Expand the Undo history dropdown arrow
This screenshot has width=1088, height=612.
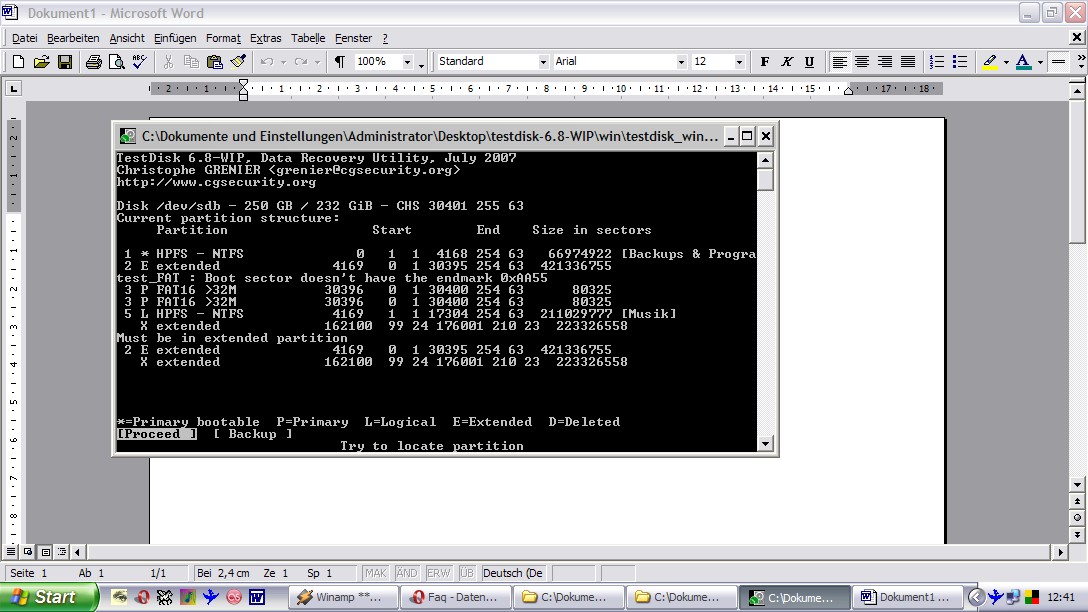tap(283, 62)
